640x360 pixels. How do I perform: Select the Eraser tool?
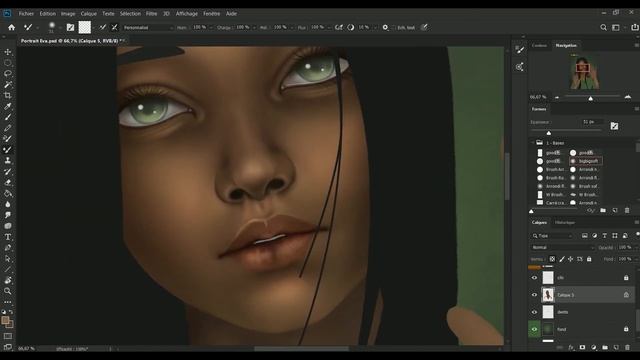8,182
